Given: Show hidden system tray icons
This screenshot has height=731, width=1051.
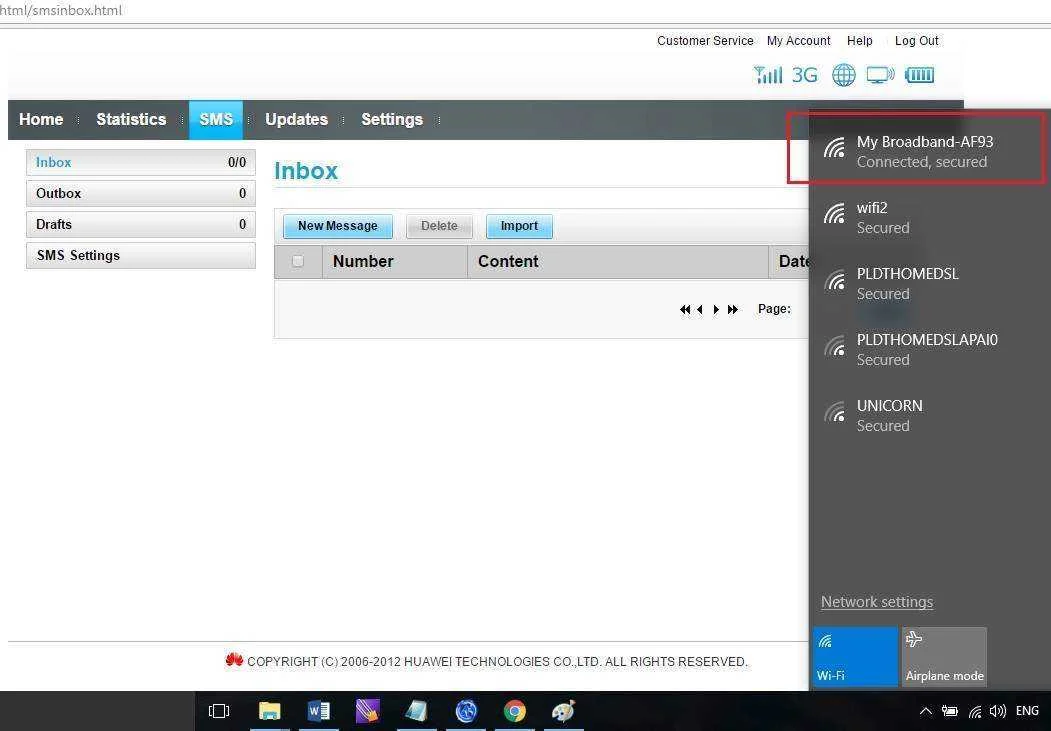Looking at the screenshot, I should click(x=926, y=712).
